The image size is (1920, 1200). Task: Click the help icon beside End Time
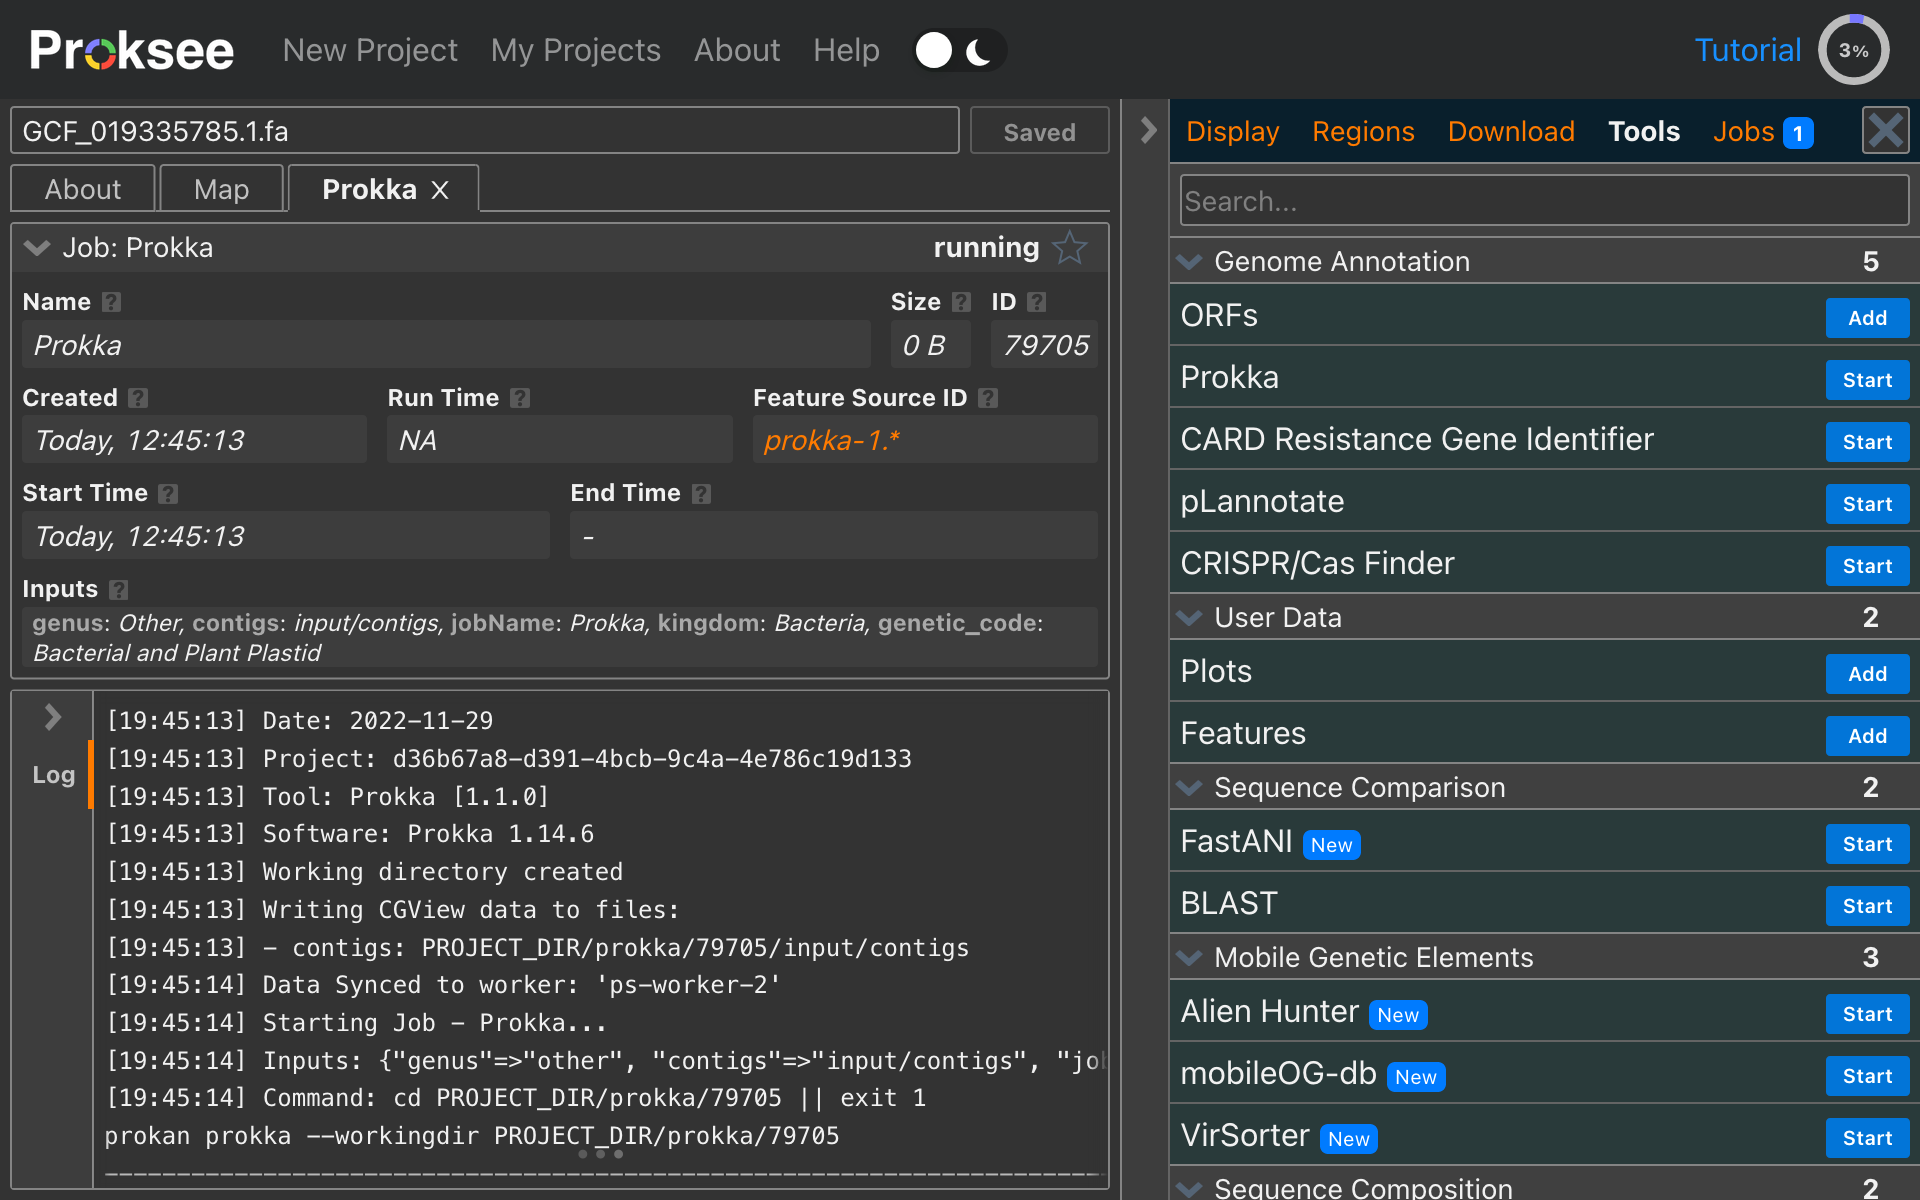(x=702, y=493)
